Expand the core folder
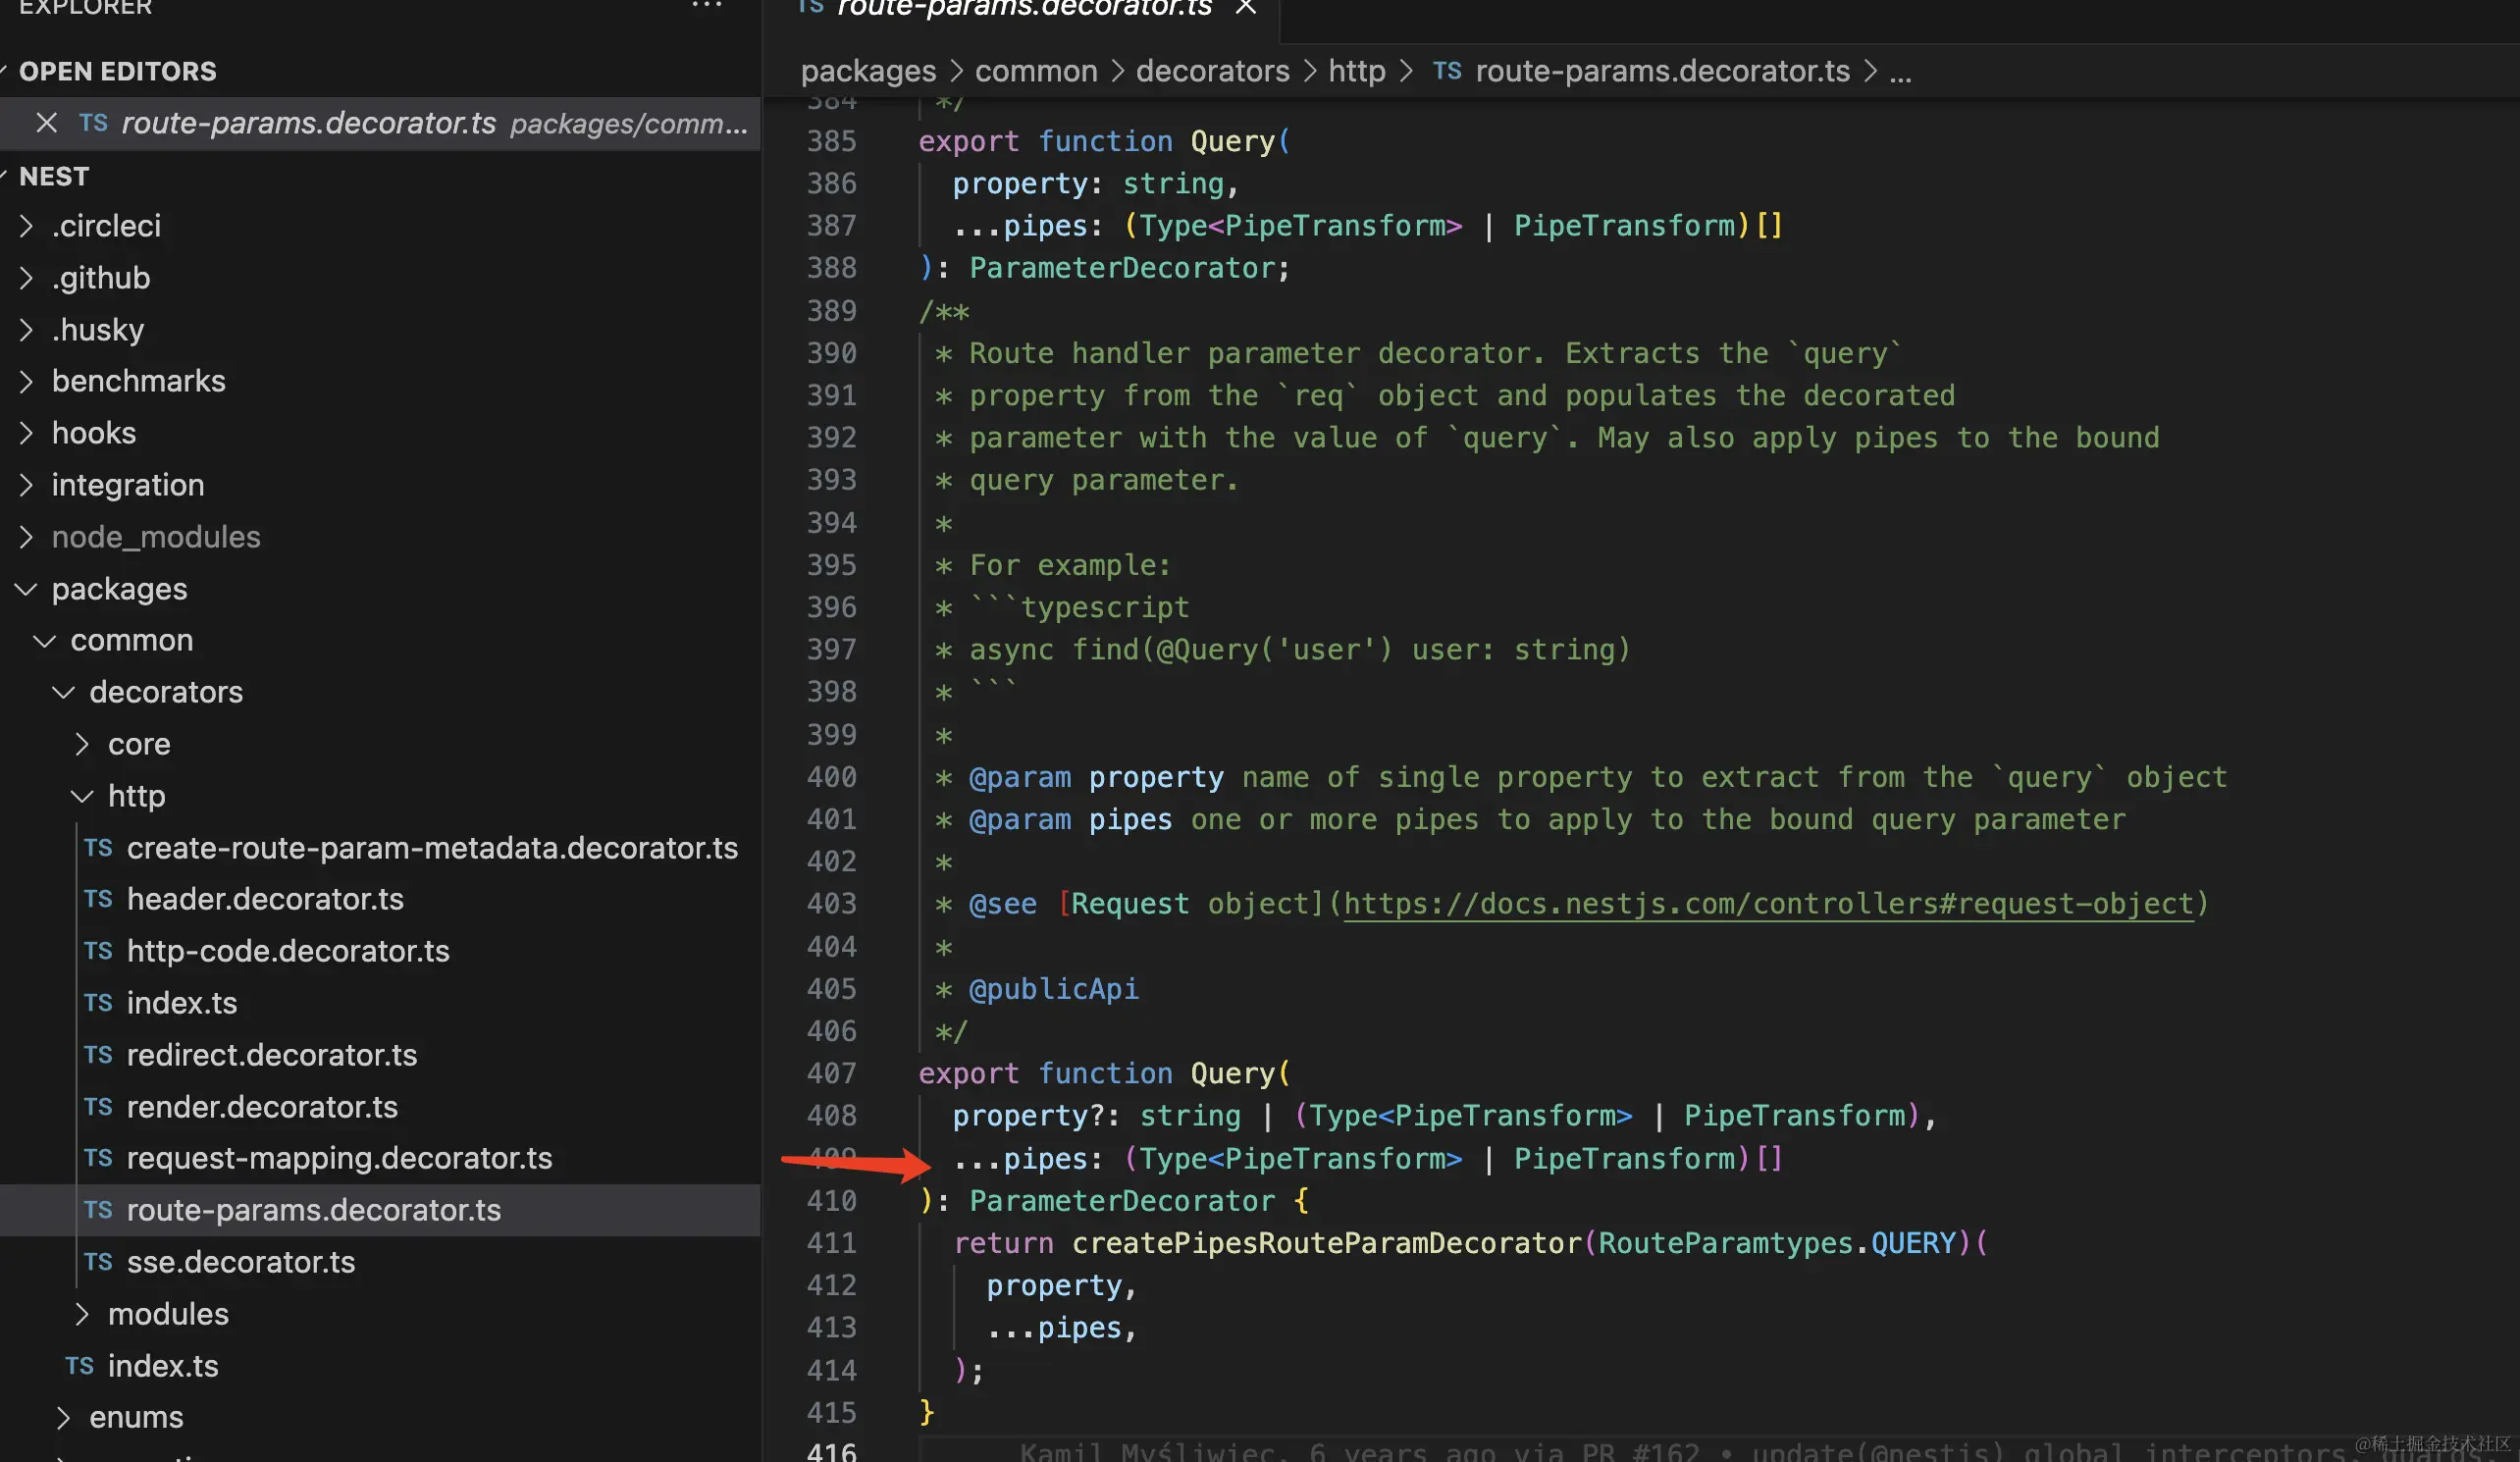Viewport: 2520px width, 1462px height. coord(83,744)
